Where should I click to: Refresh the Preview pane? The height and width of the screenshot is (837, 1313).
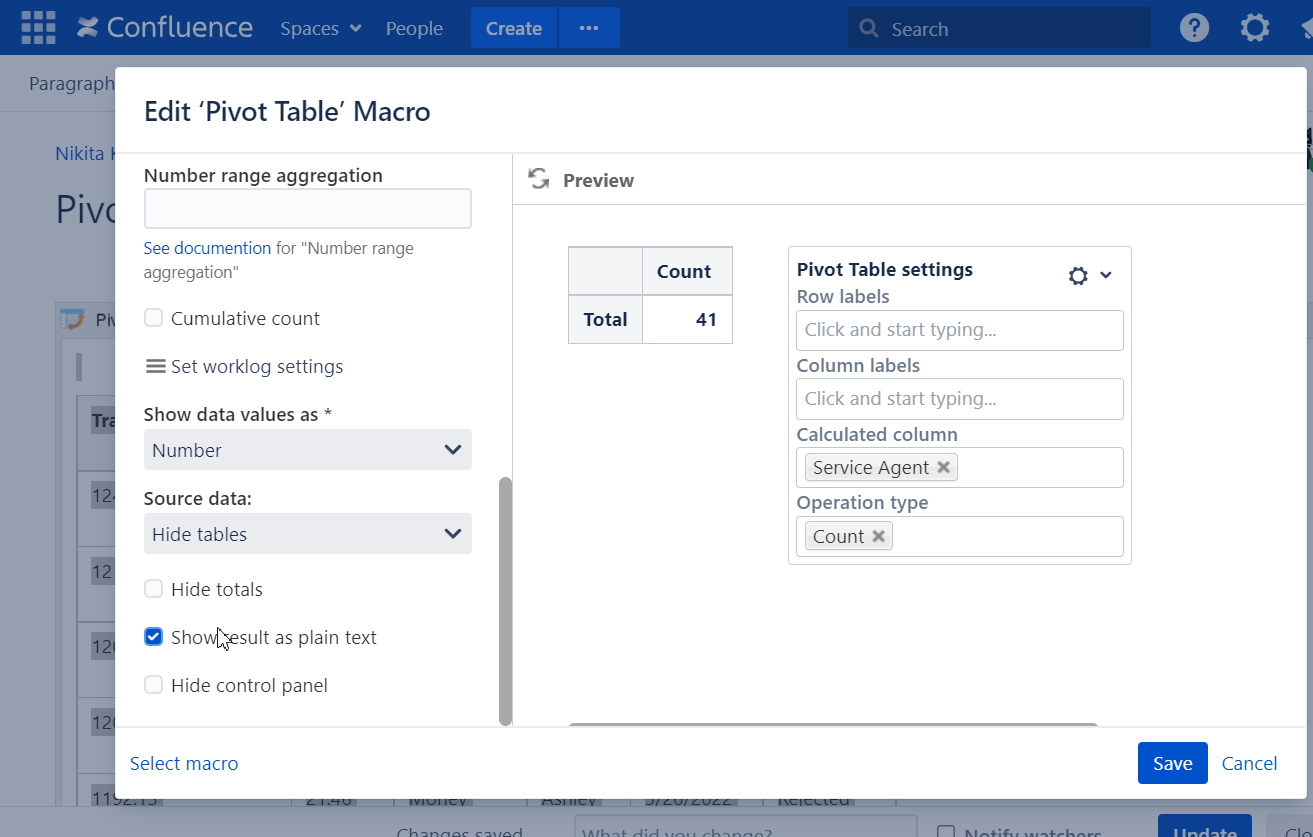pyautogui.click(x=538, y=179)
